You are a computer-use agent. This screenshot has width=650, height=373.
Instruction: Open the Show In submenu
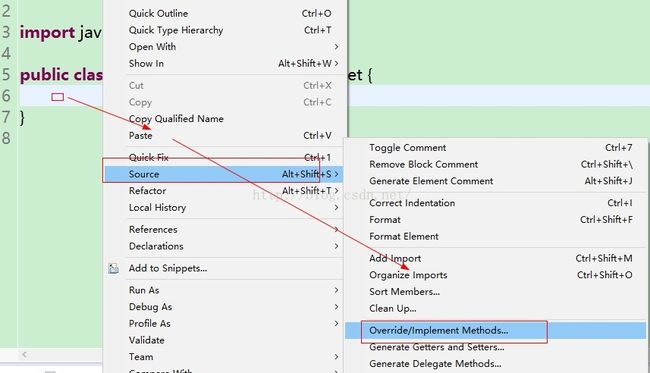pyautogui.click(x=224, y=63)
